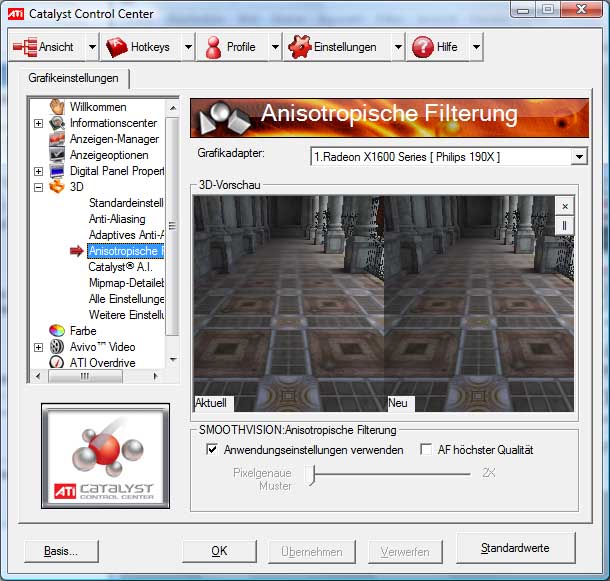Expand the Informationscenter tree node
610x581 pixels.
38,123
